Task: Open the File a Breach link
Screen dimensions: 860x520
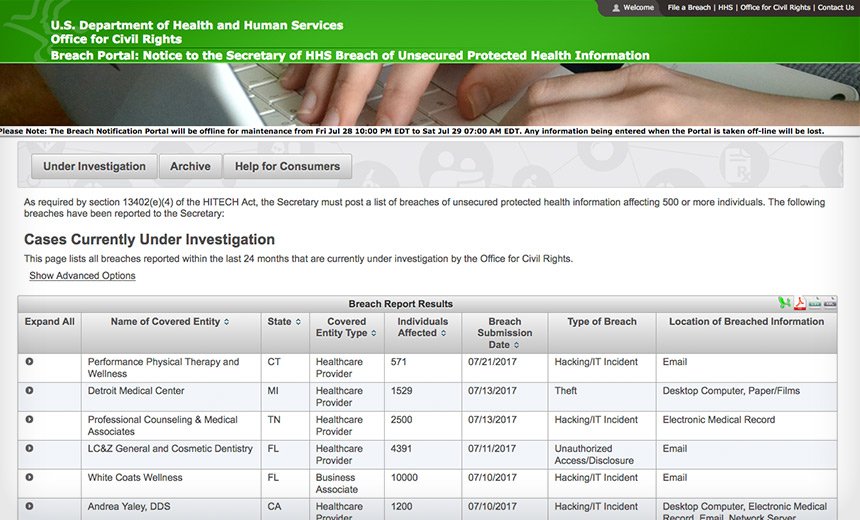Action: [689, 8]
